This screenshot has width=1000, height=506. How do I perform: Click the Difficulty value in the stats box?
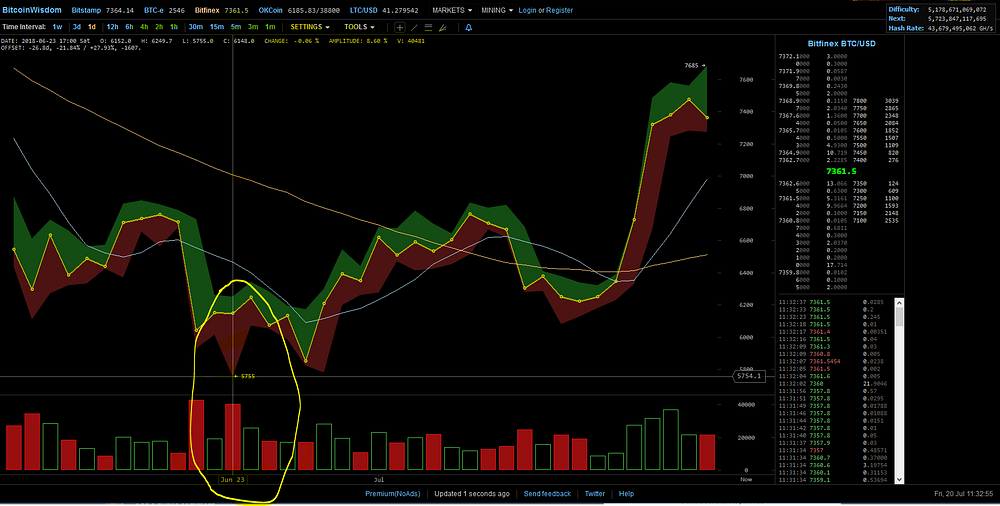pyautogui.click(x=958, y=10)
